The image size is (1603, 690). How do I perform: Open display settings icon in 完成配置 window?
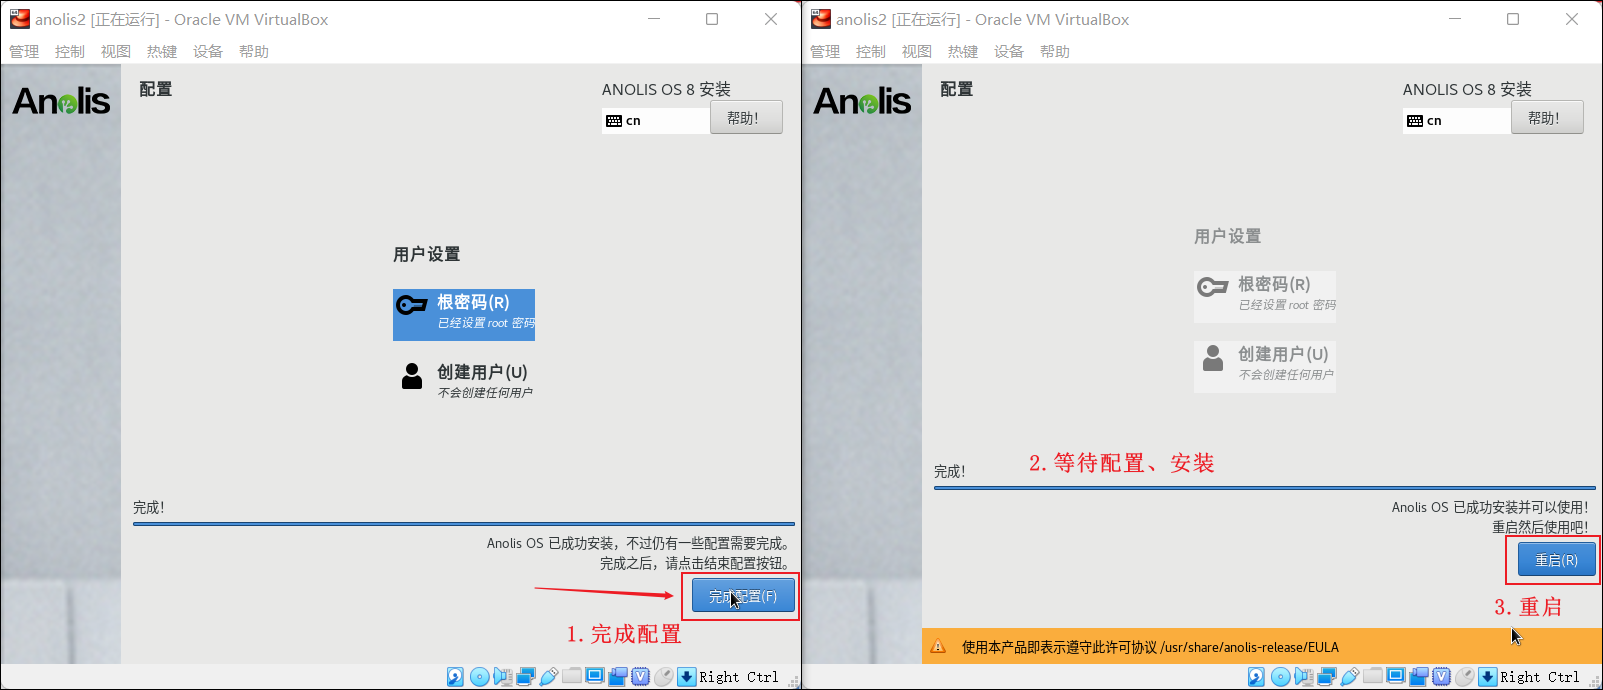click(x=595, y=676)
